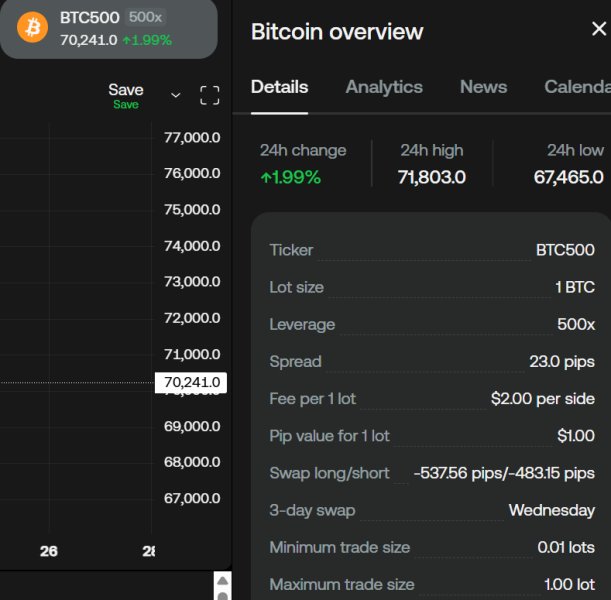Open the Calendar tab
The width and height of the screenshot is (611, 600).
click(x=577, y=87)
